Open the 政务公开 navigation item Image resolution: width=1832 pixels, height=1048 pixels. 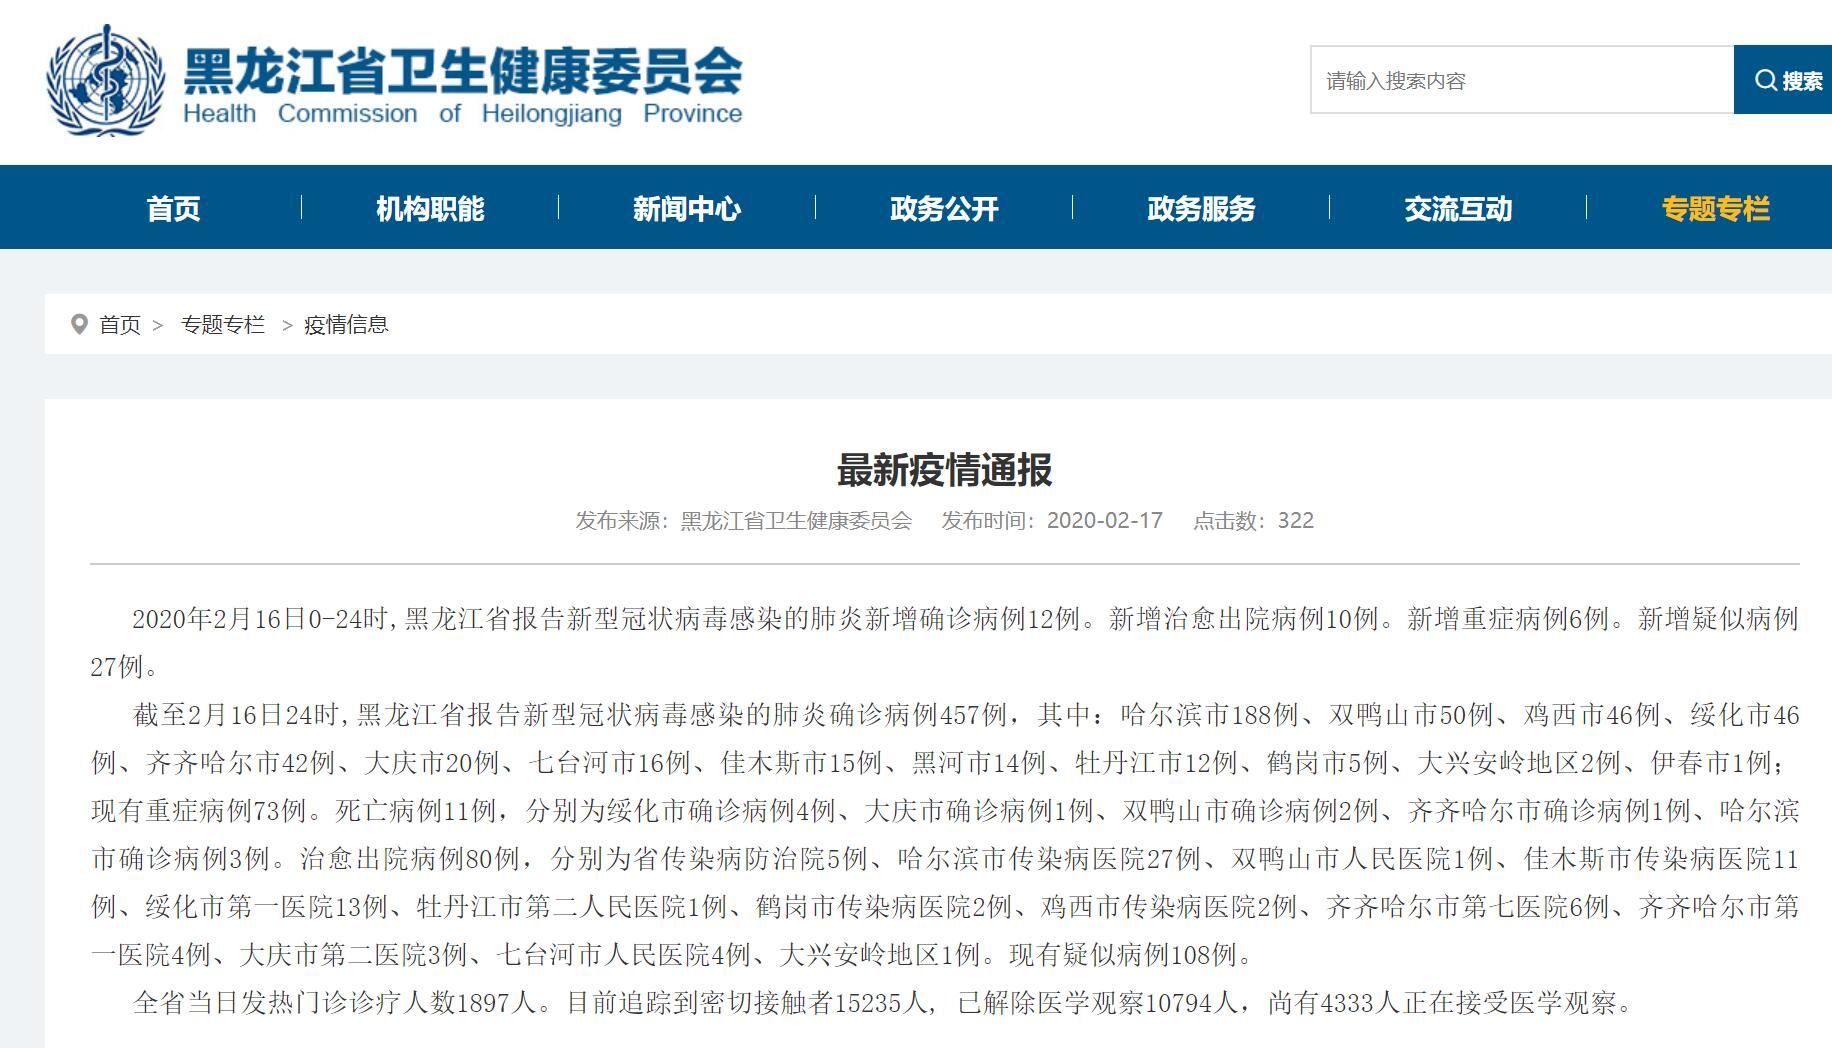(x=944, y=208)
